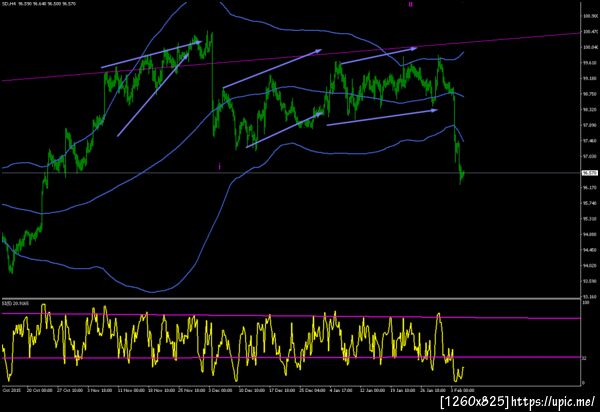Click the '3 Feb 00:00' date label

coord(462,391)
